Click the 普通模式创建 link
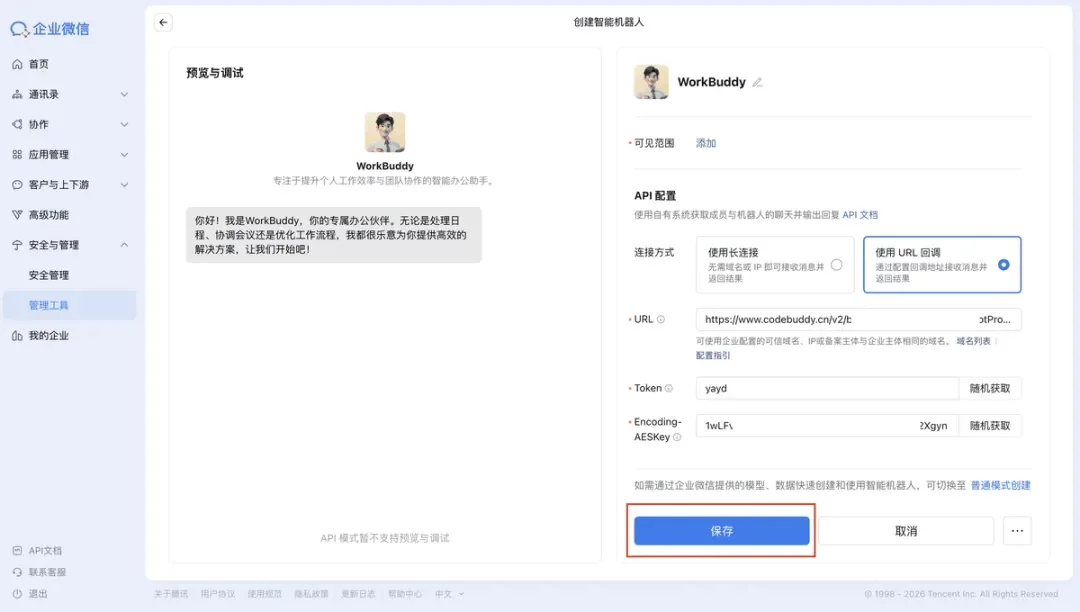 point(1000,485)
